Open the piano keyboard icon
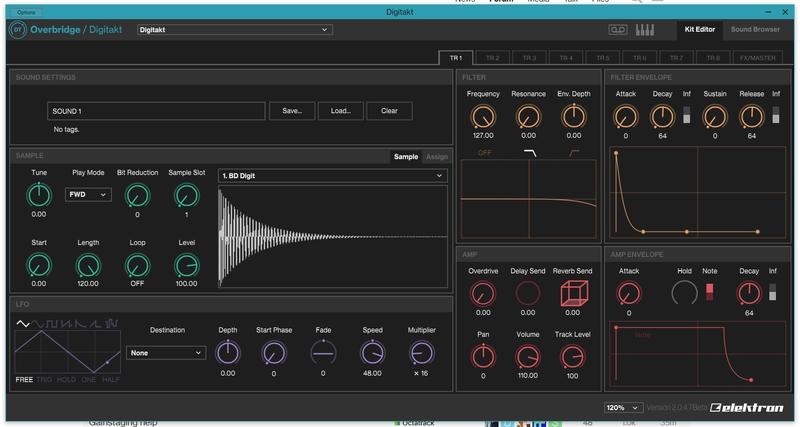Image resolution: width=800 pixels, height=427 pixels. click(x=644, y=30)
